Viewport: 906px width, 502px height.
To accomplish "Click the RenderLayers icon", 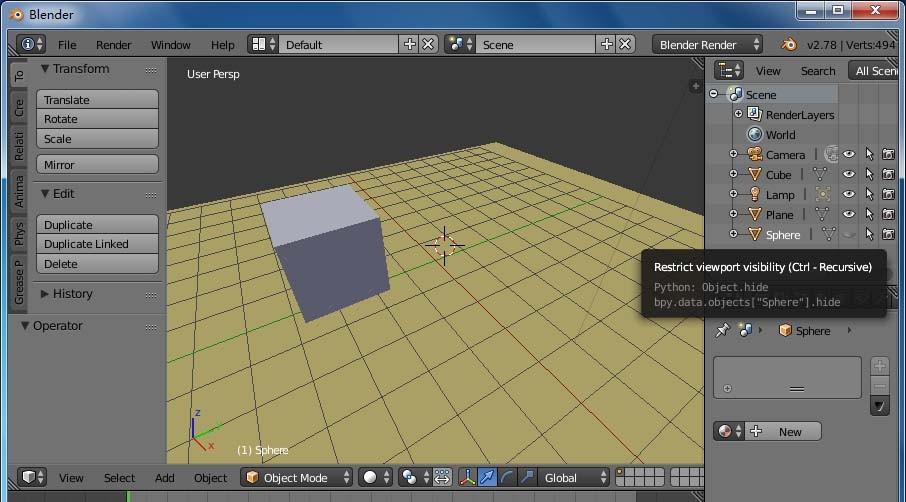I will 754,114.
